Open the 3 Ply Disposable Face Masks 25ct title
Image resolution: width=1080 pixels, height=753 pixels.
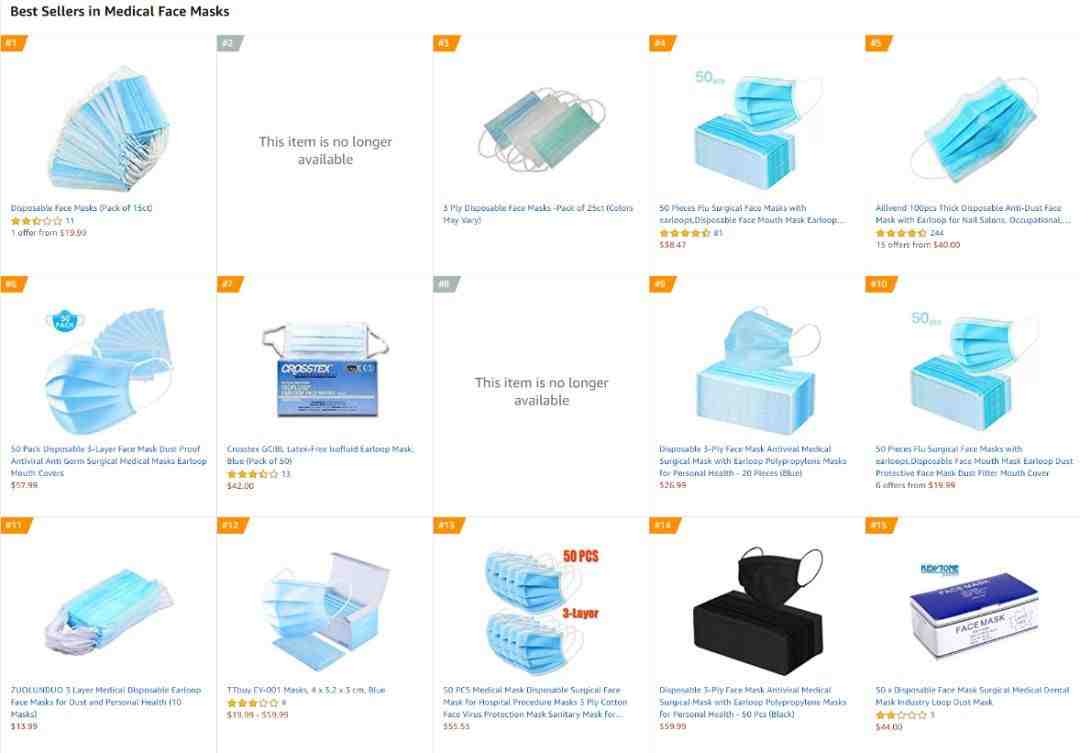[x=537, y=214]
